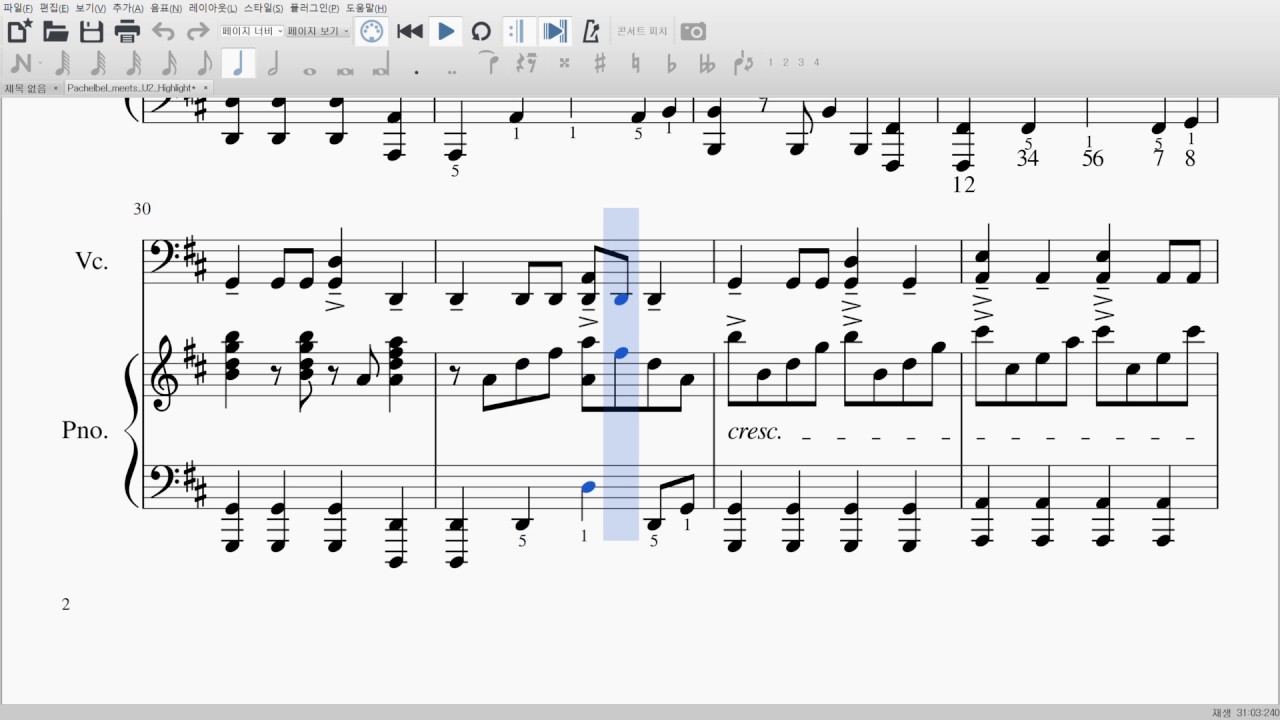The image size is (1280, 720).
Task: Flip note stem direction icon
Action: coord(743,63)
